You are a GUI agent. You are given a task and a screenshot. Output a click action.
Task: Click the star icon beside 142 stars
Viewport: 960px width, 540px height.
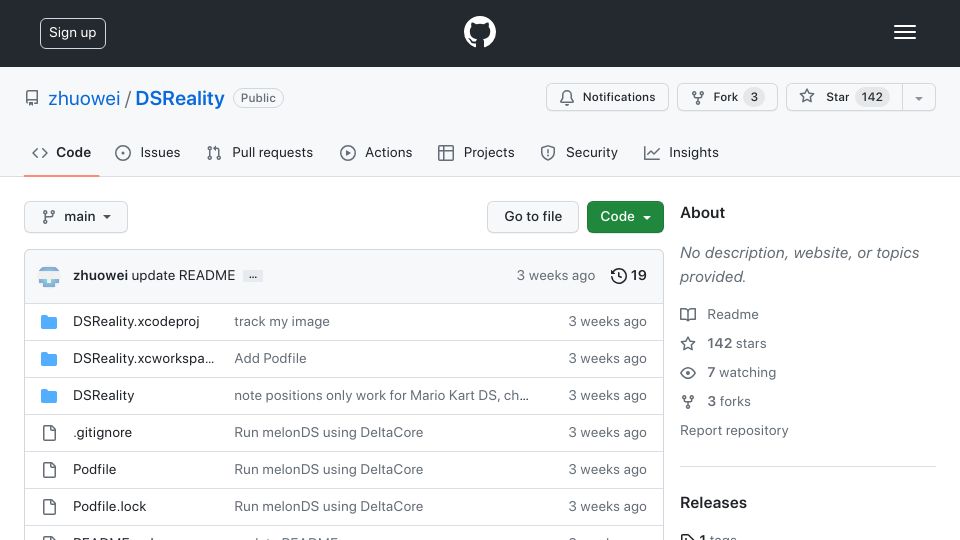tap(688, 343)
